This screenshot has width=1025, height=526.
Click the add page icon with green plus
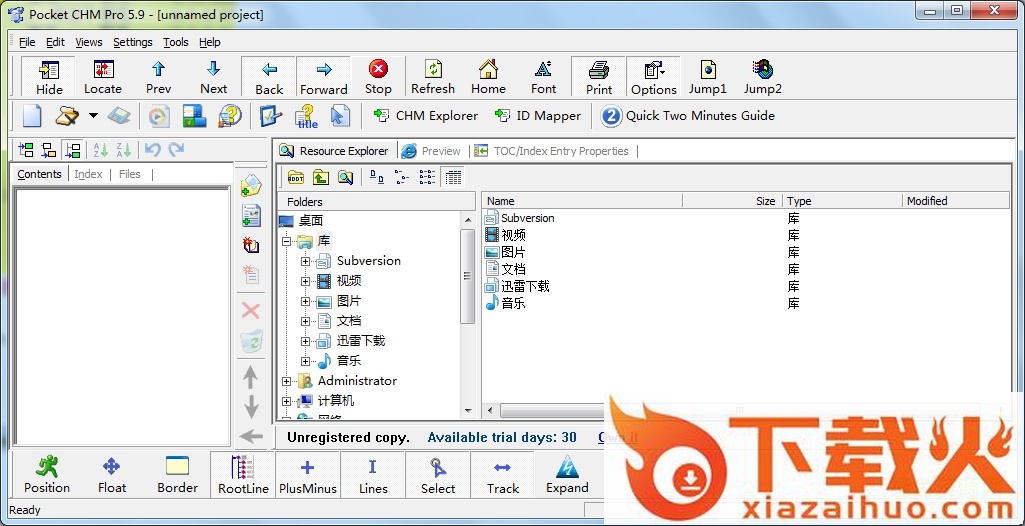251,215
